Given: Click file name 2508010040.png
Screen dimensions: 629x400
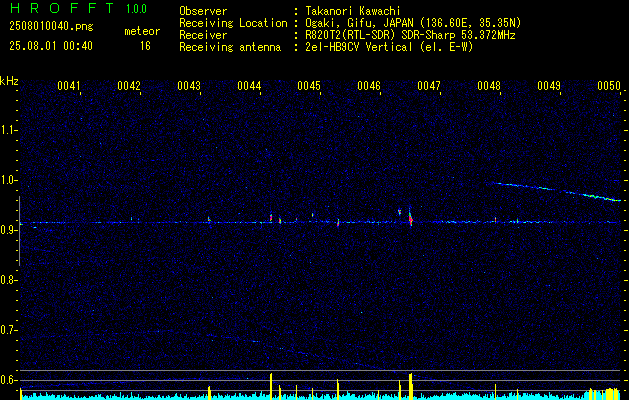Looking at the screenshot, I should tap(51, 26).
